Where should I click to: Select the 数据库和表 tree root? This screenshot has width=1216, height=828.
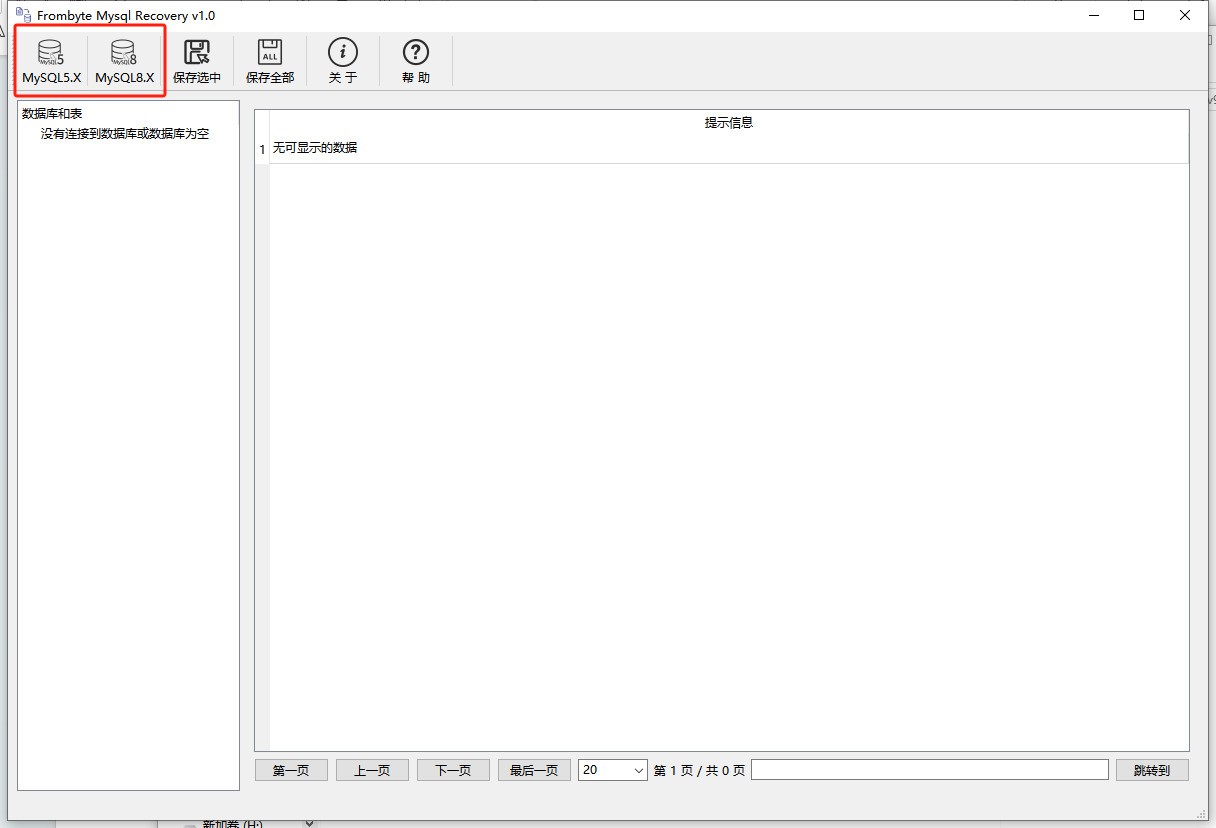coord(52,114)
